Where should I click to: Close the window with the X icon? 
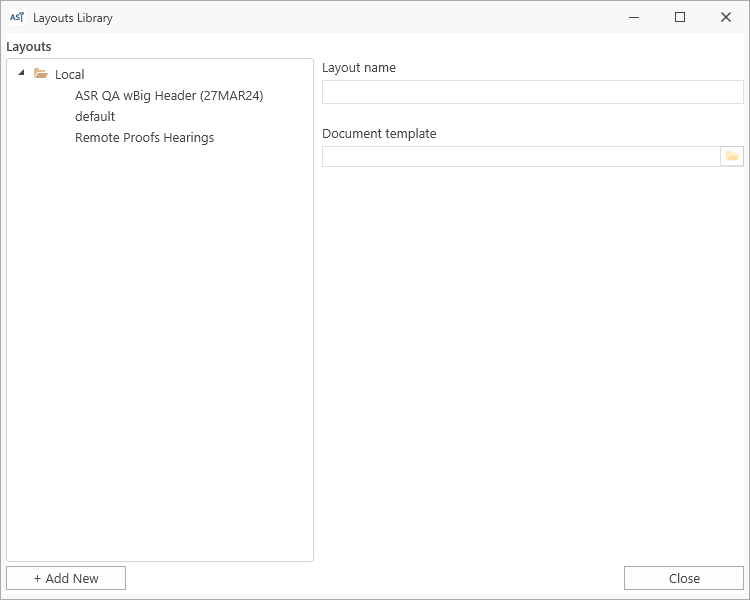(726, 17)
